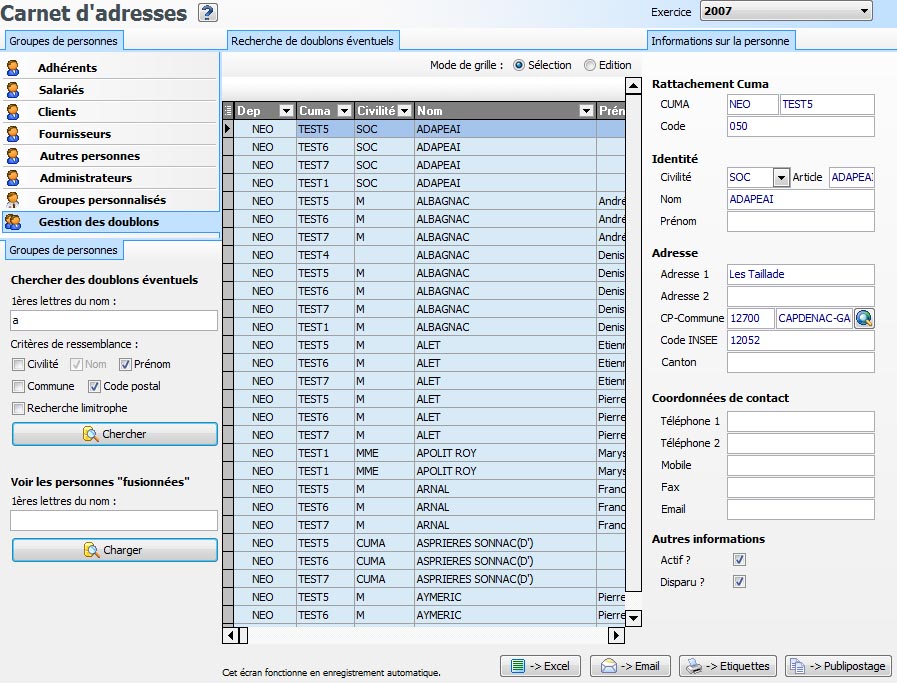Click the Téléphone 2 field

pyautogui.click(x=800, y=443)
